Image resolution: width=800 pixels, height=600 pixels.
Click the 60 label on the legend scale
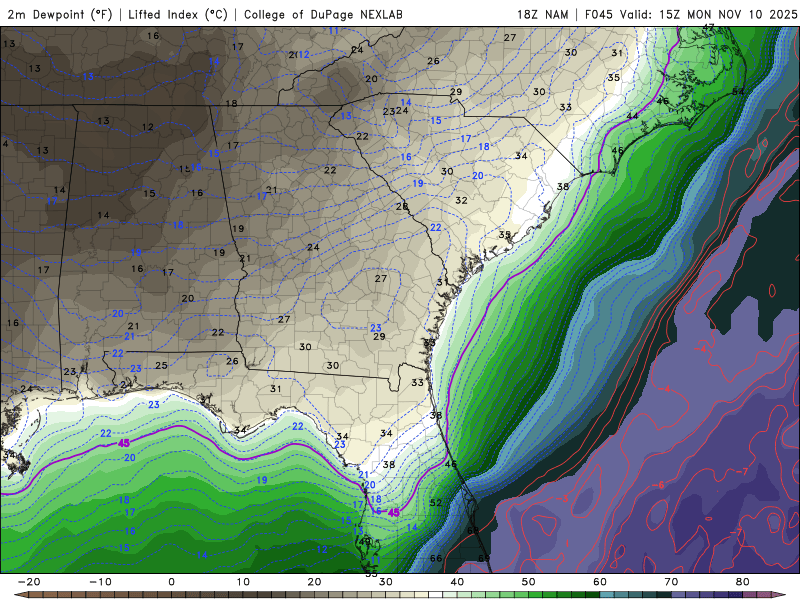click(600, 582)
